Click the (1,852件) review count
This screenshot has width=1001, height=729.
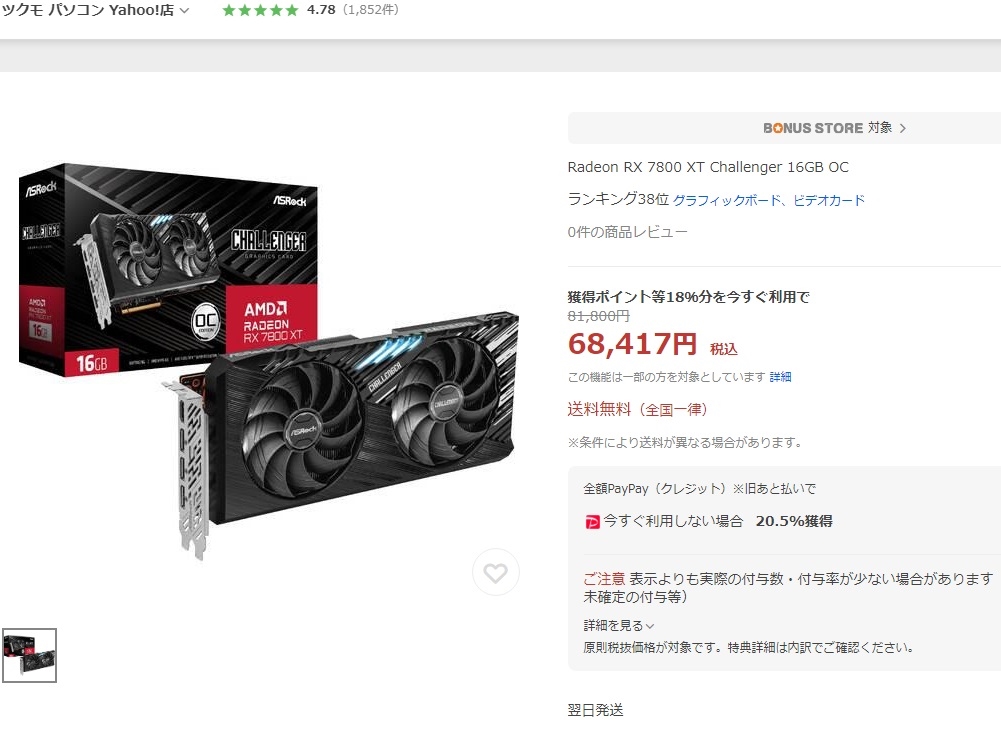[371, 10]
